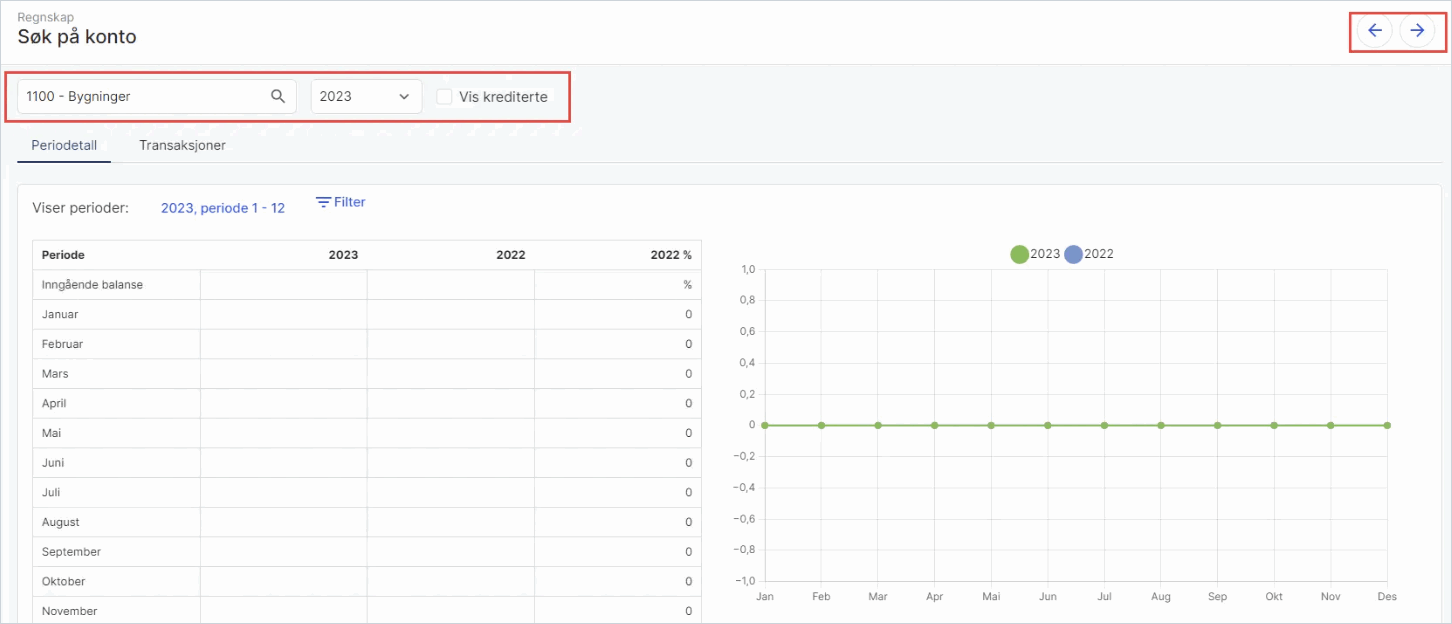Viewport: 1452px width, 624px height.
Task: Select the Mai row label in table
Action: [x=52, y=433]
